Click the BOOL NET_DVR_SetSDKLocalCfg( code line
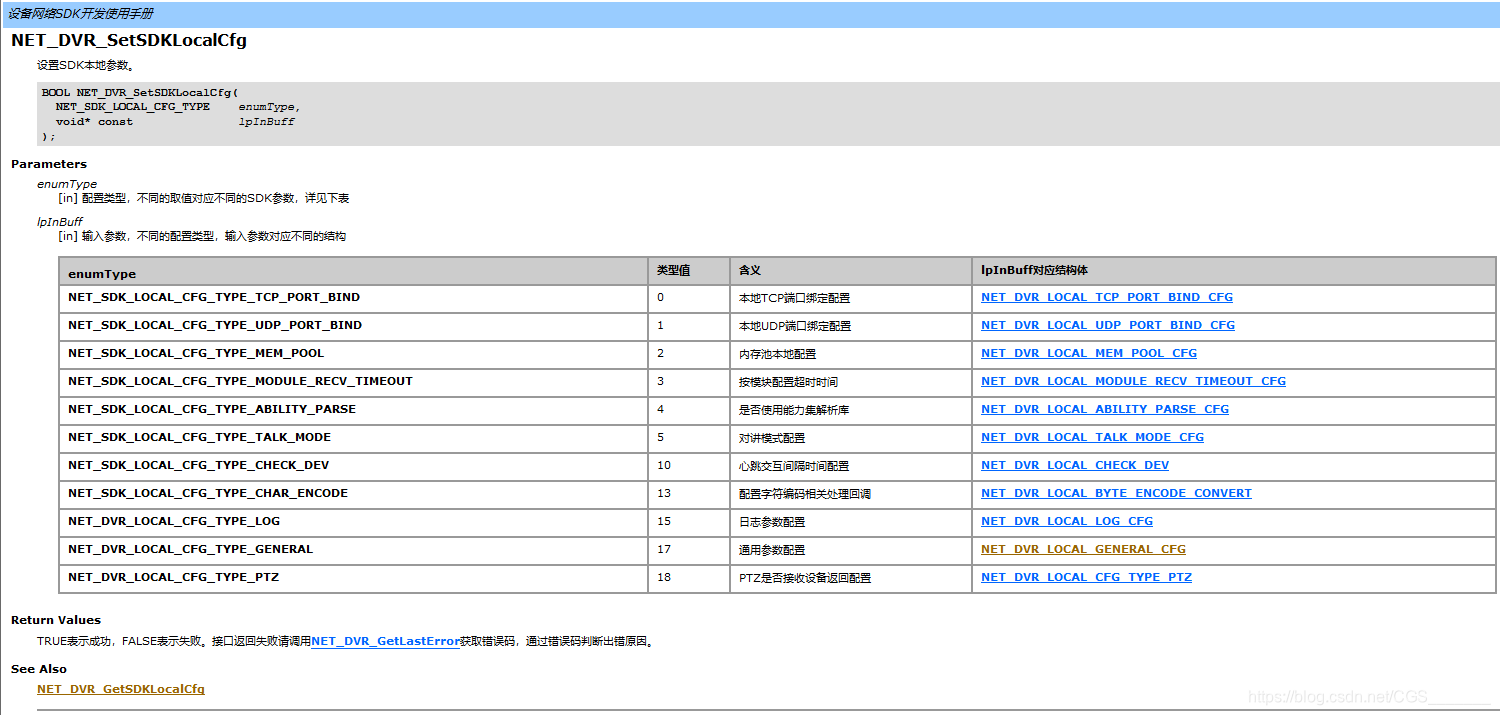This screenshot has height=715, width=1500. tap(140, 92)
